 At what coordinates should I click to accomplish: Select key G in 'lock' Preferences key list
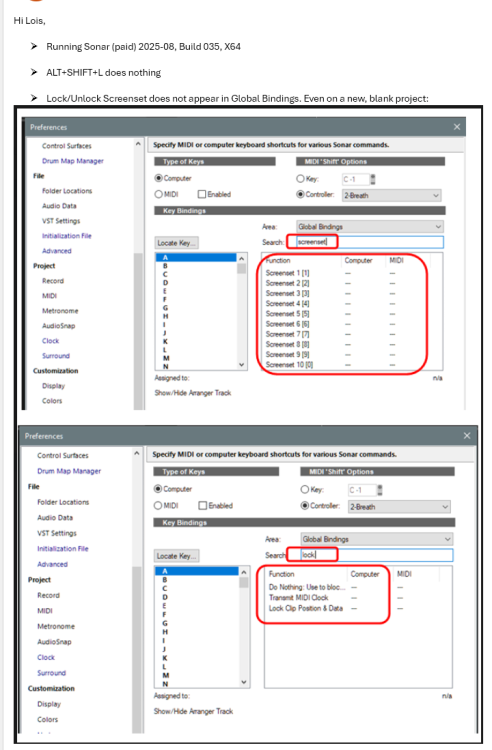click(x=197, y=623)
